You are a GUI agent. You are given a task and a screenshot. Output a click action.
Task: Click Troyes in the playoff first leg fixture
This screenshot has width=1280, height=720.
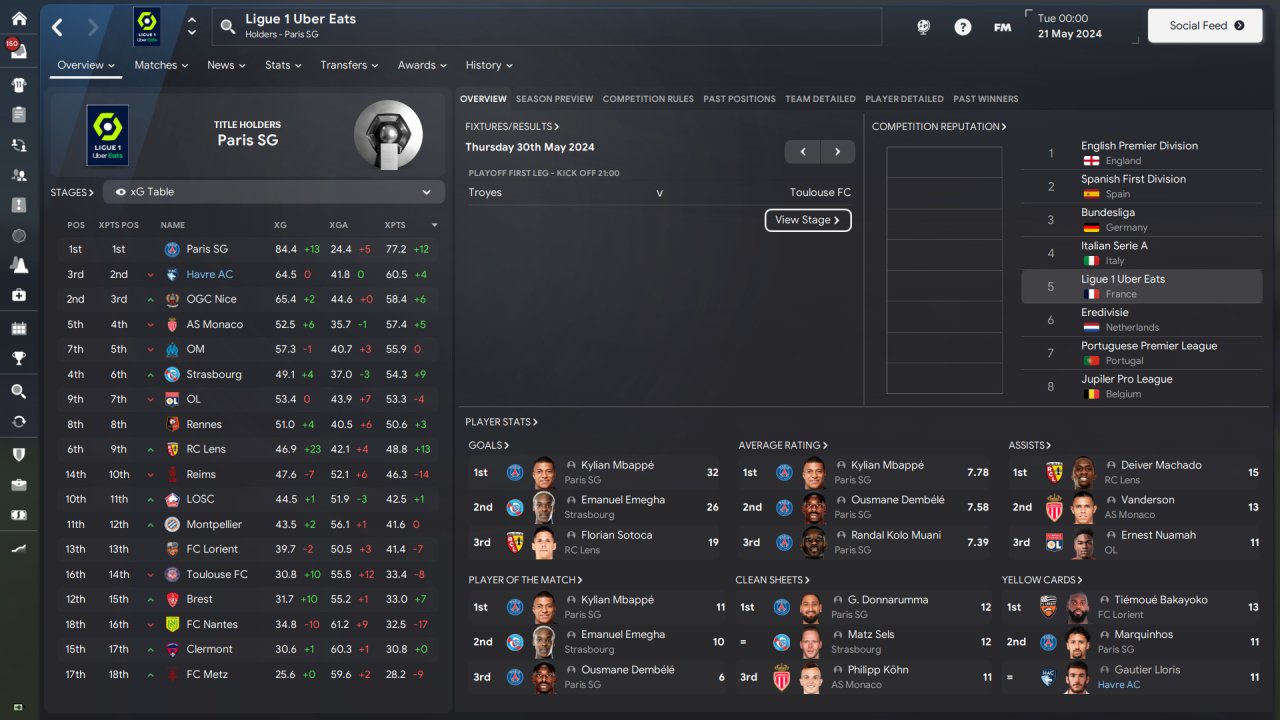coord(485,192)
